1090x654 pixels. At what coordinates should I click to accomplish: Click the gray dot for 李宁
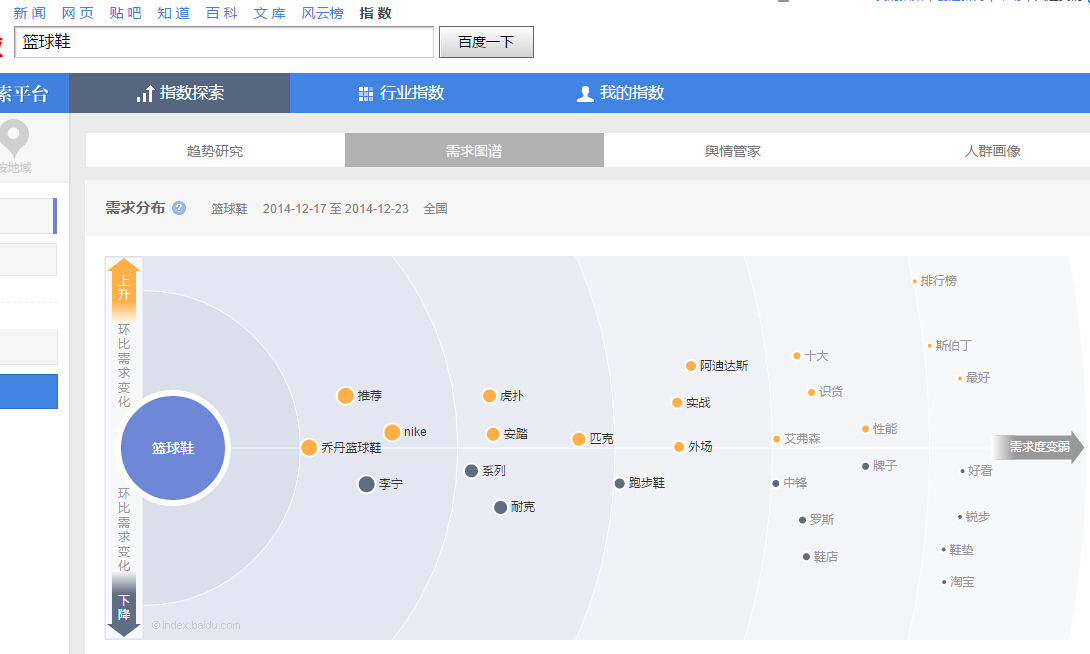[366, 484]
